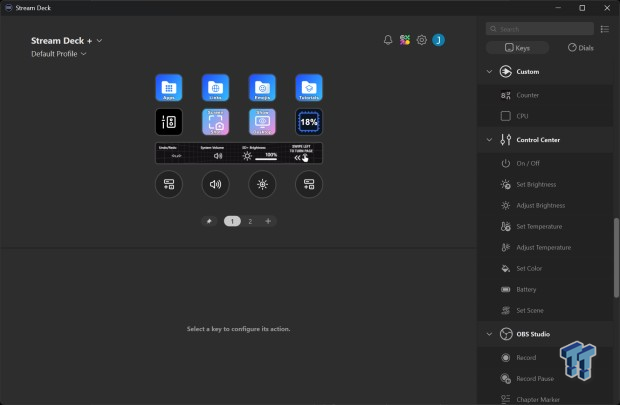The image size is (620, 405).
Task: Select the Screen Shot key
Action: point(215,122)
